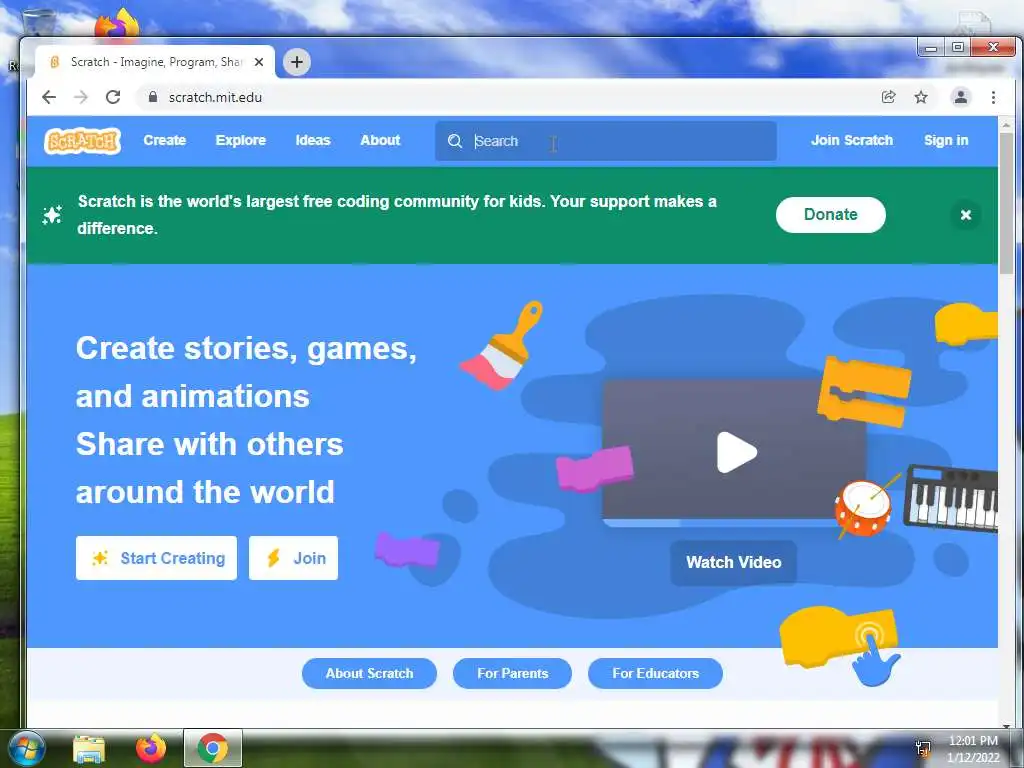Click the search magnifier icon
The height and width of the screenshot is (768, 1024).
pos(455,141)
